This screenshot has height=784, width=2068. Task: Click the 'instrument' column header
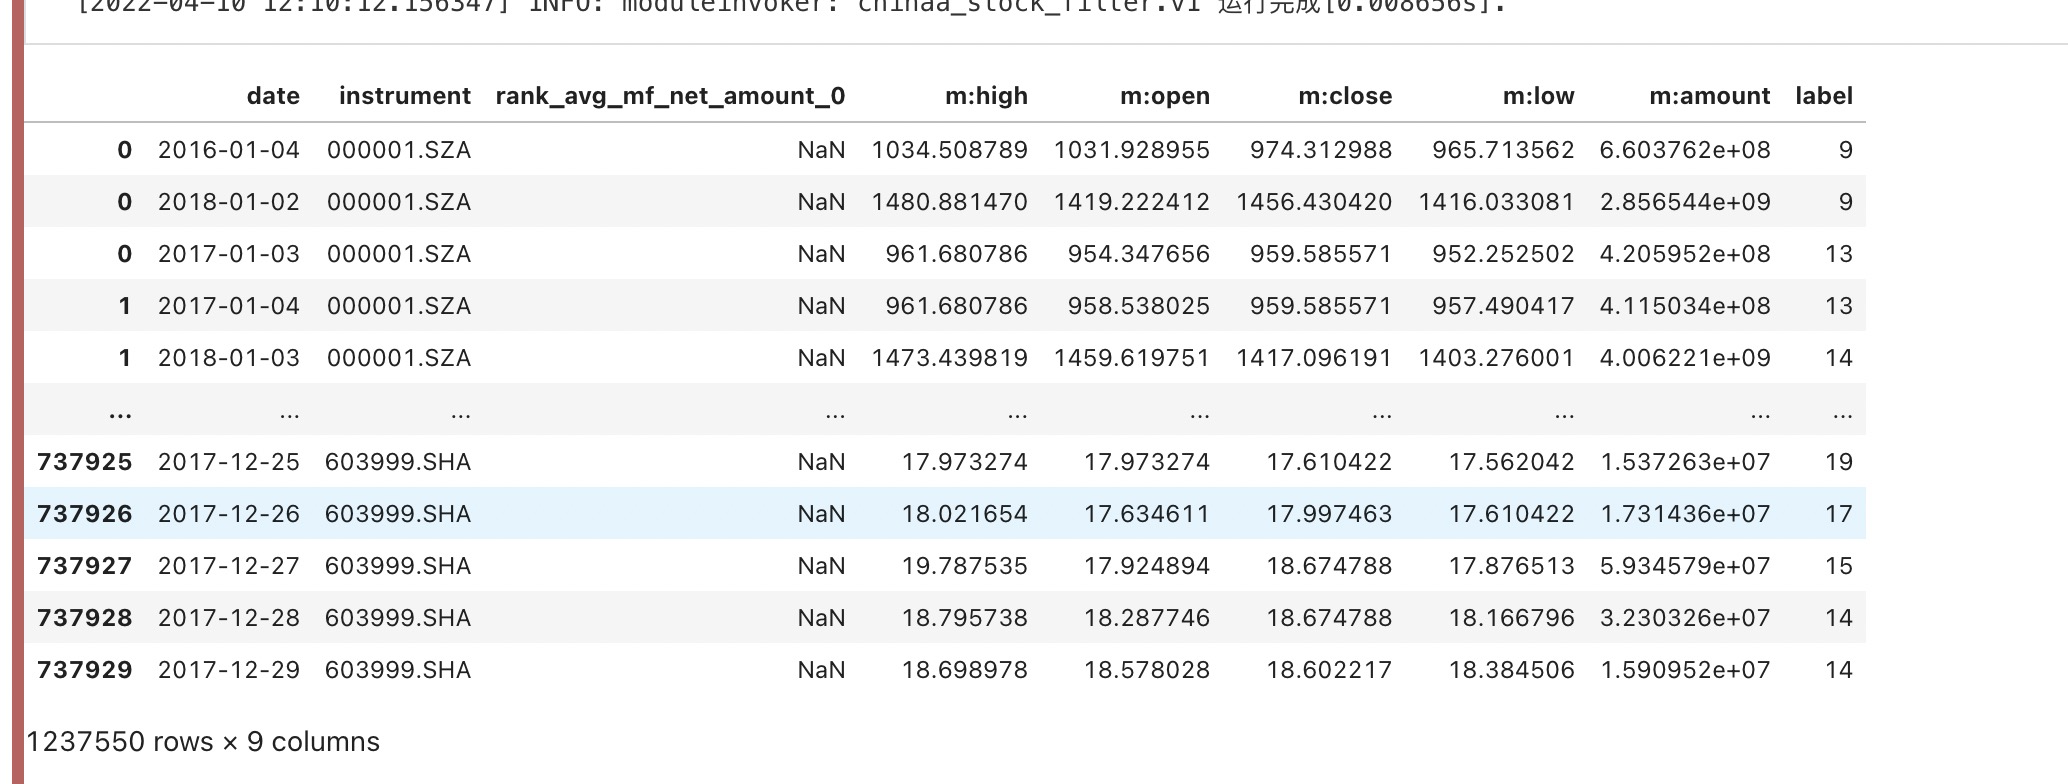point(404,96)
